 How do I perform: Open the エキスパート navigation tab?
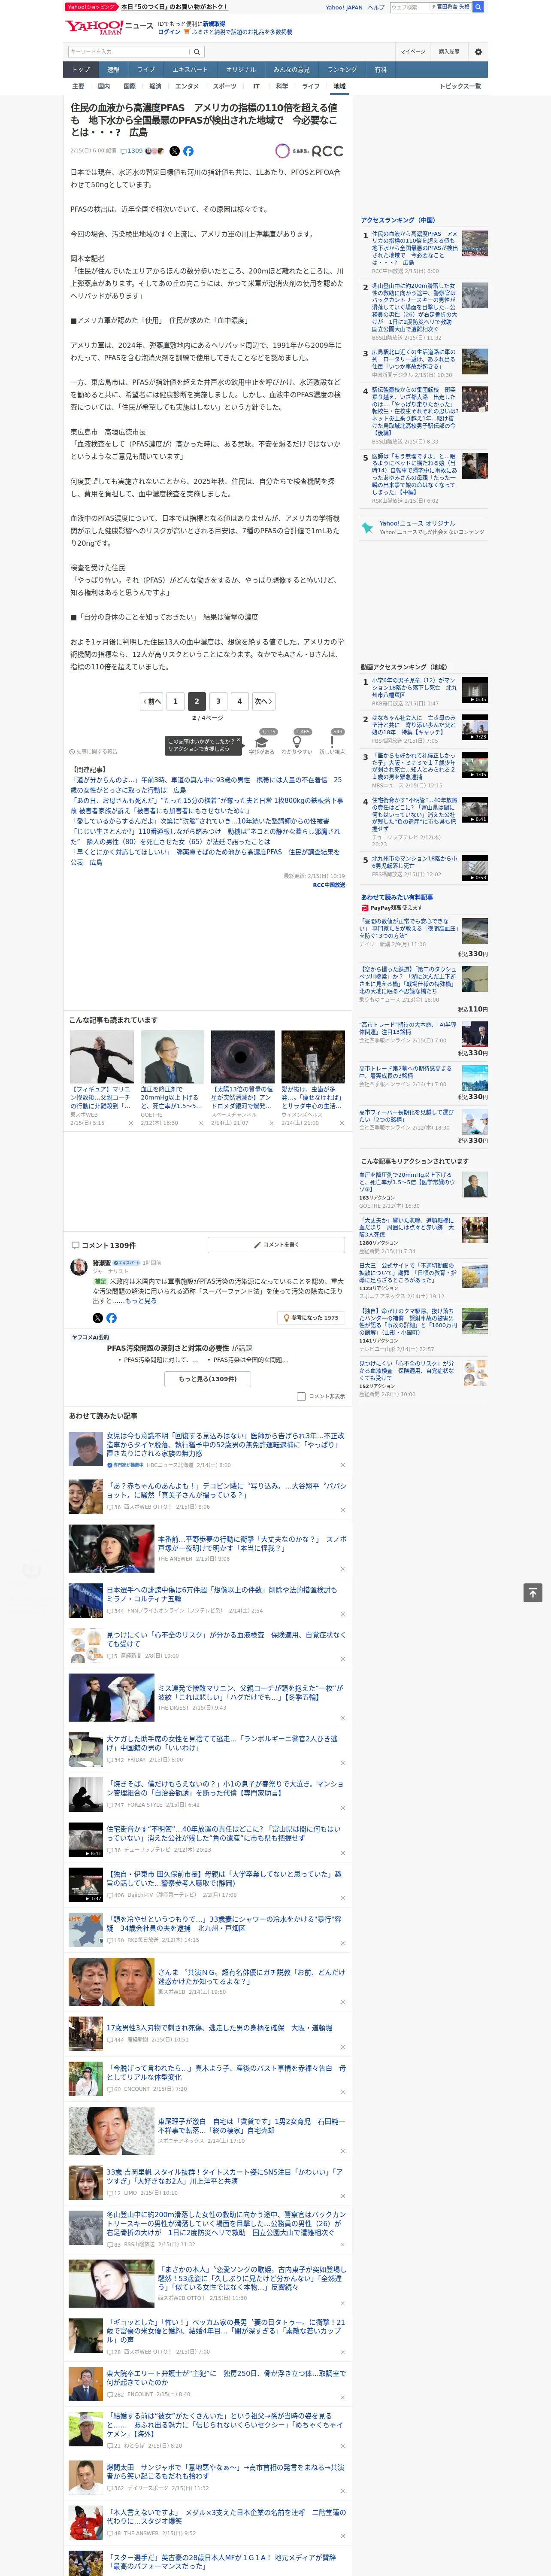(190, 70)
